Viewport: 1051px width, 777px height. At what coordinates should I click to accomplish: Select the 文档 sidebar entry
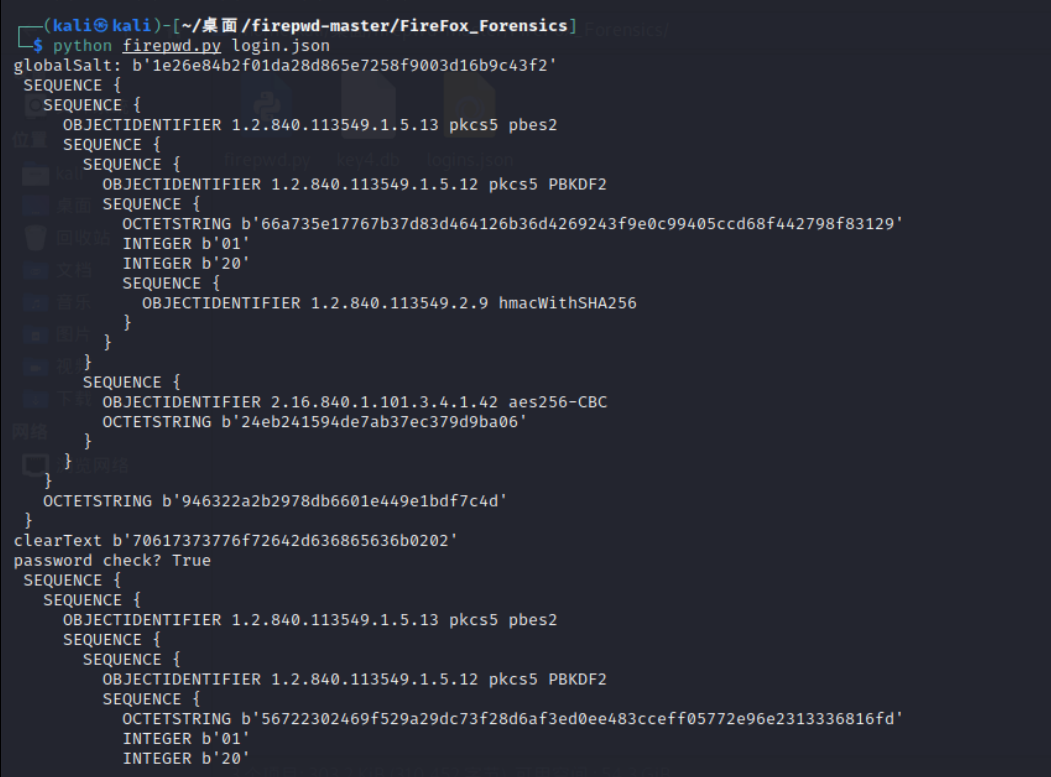[37, 270]
